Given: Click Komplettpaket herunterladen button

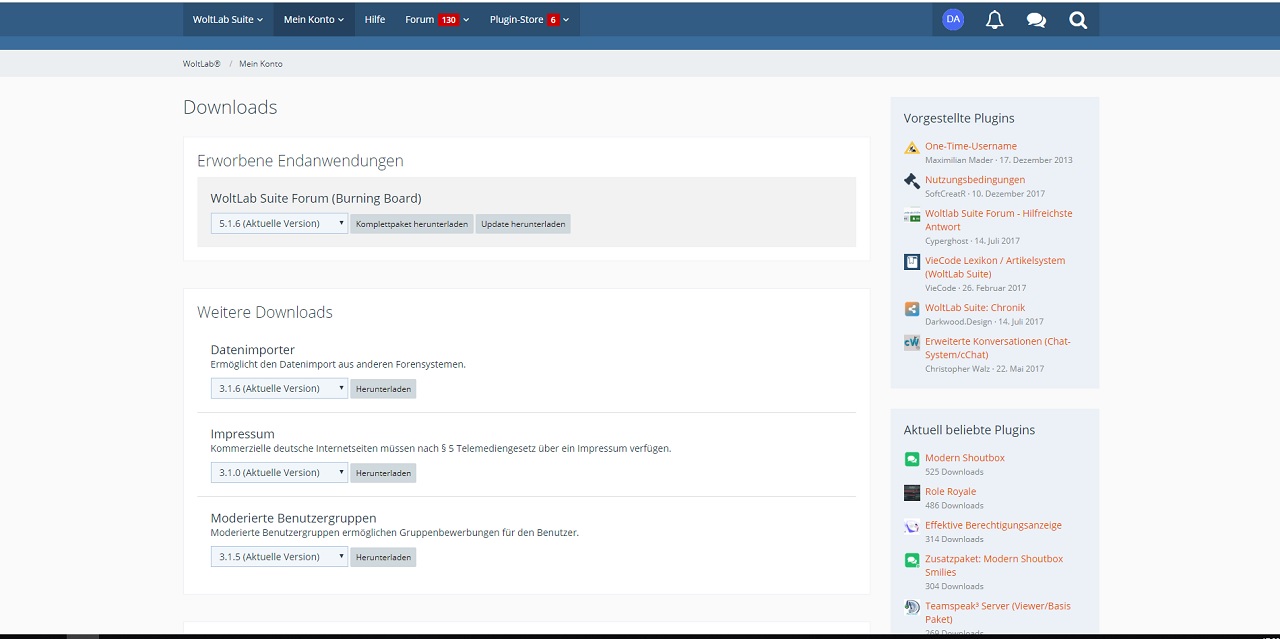Looking at the screenshot, I should [x=412, y=224].
